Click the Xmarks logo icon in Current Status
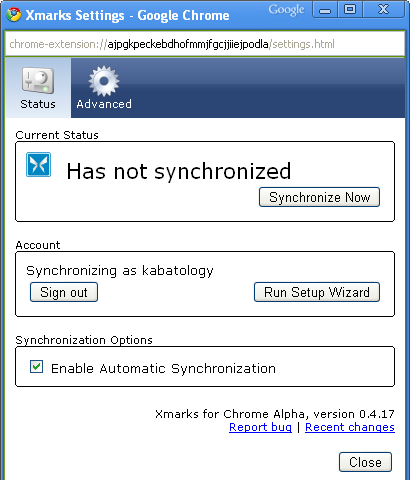This screenshot has height=480, width=410. 39,165
